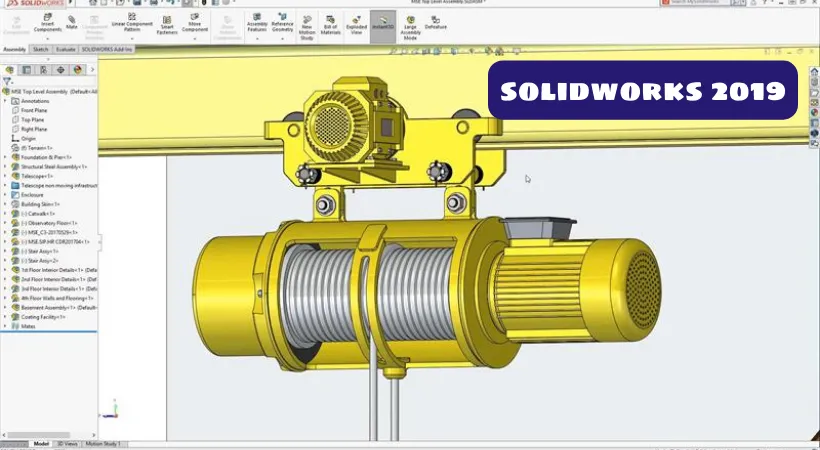Viewport: 820px width, 450px height.
Task: Open the Motion Study 1 tab
Action: tap(103, 444)
